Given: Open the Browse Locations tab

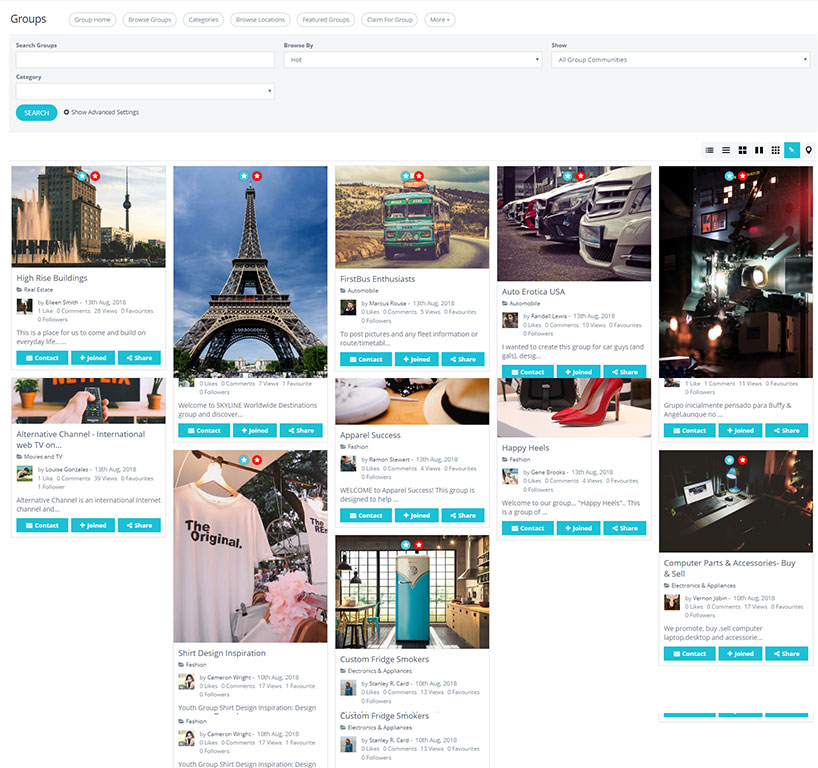Looking at the screenshot, I should (x=260, y=19).
